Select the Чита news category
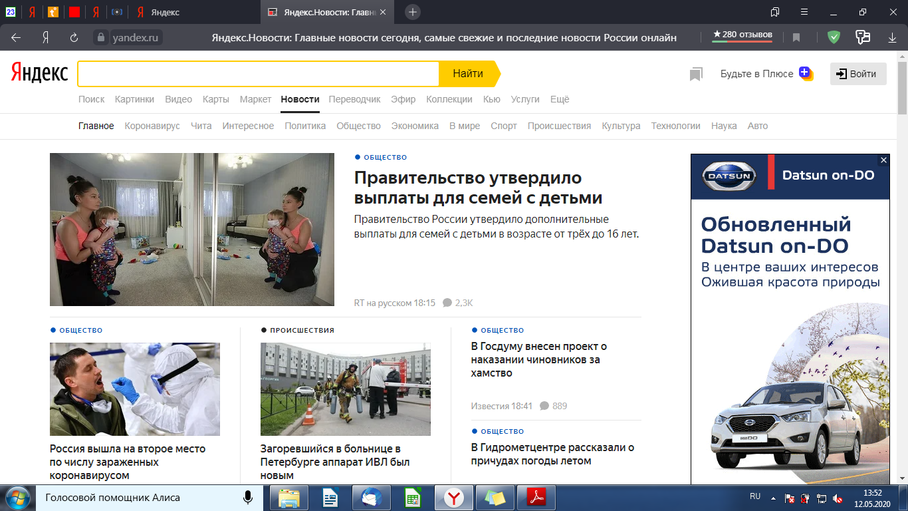Viewport: 908px width, 511px height. 201,126
